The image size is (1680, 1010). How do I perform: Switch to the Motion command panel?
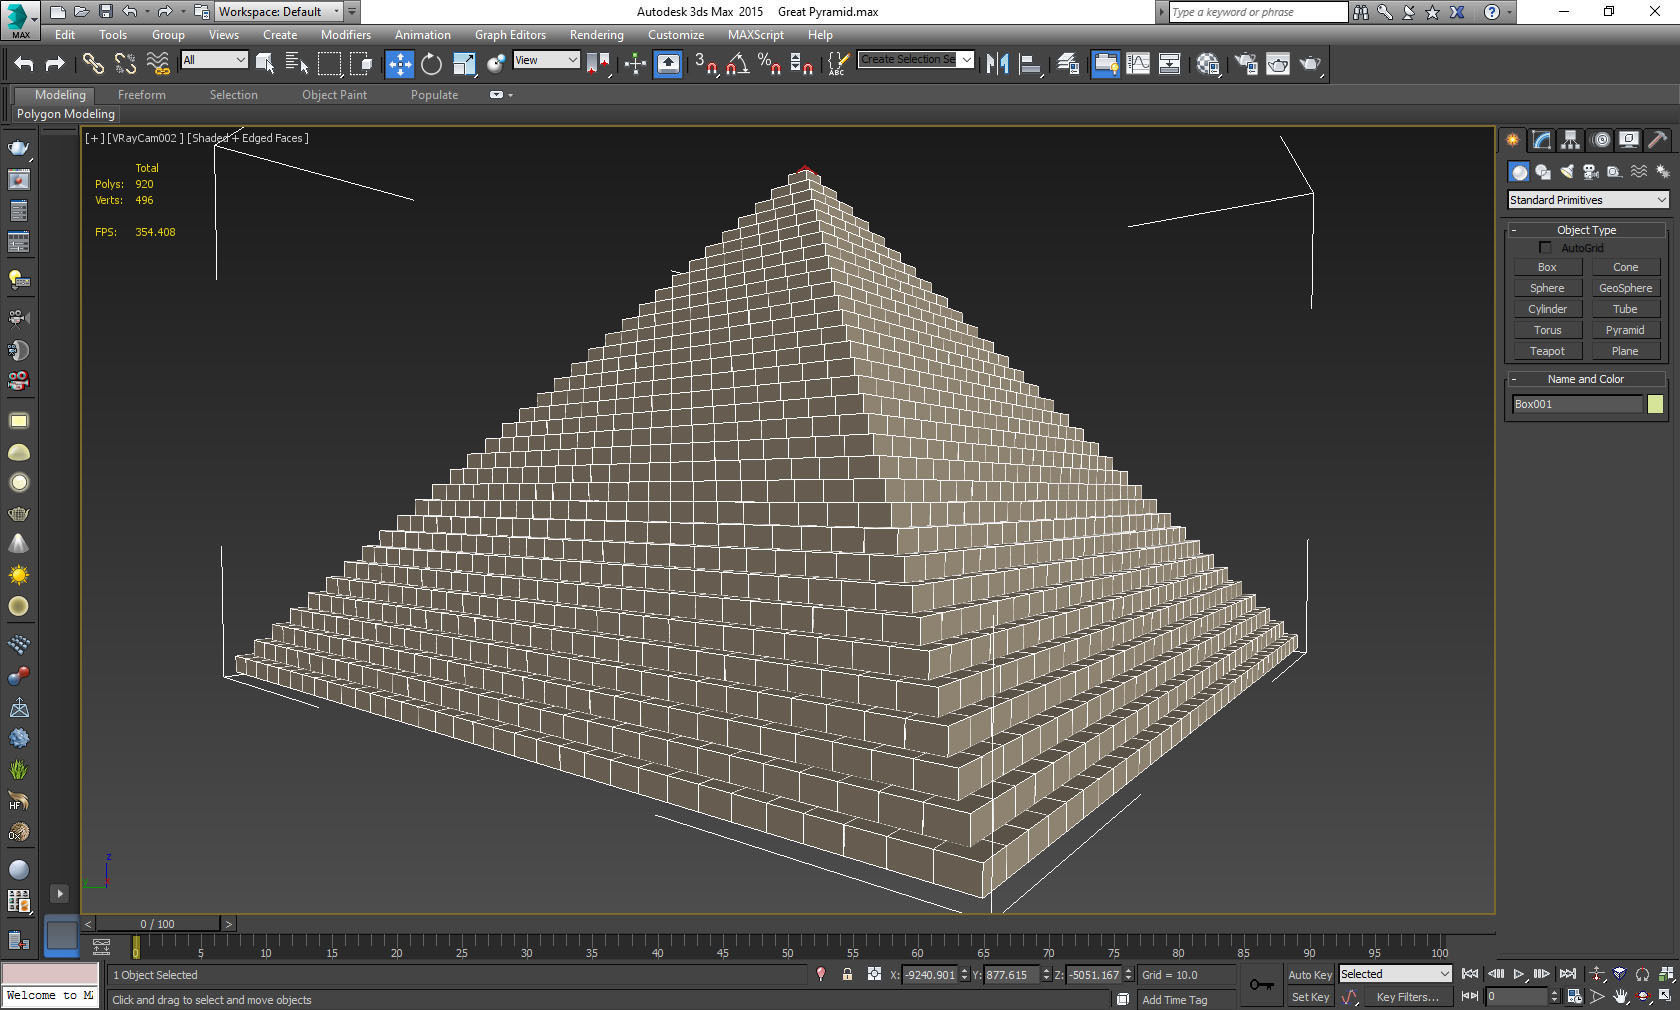tap(1601, 140)
